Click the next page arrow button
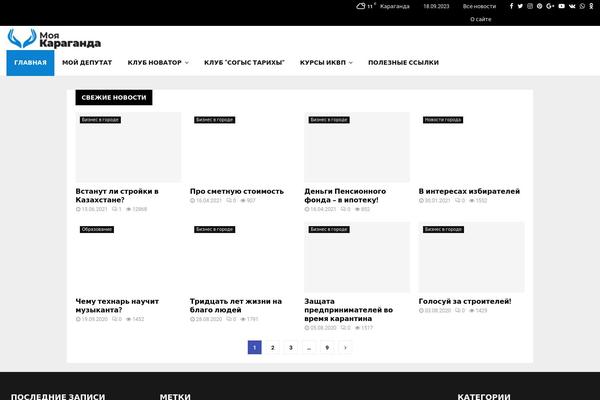This screenshot has width=600, height=400. tap(345, 348)
